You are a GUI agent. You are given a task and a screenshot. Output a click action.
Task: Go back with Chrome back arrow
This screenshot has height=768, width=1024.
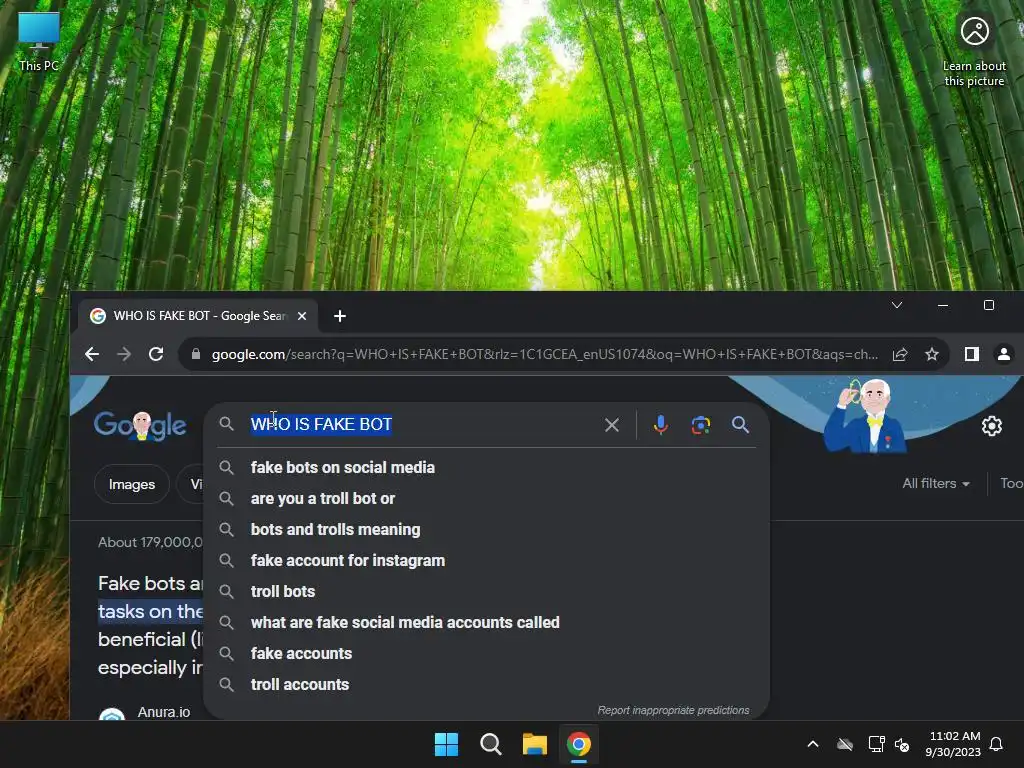[x=92, y=354]
